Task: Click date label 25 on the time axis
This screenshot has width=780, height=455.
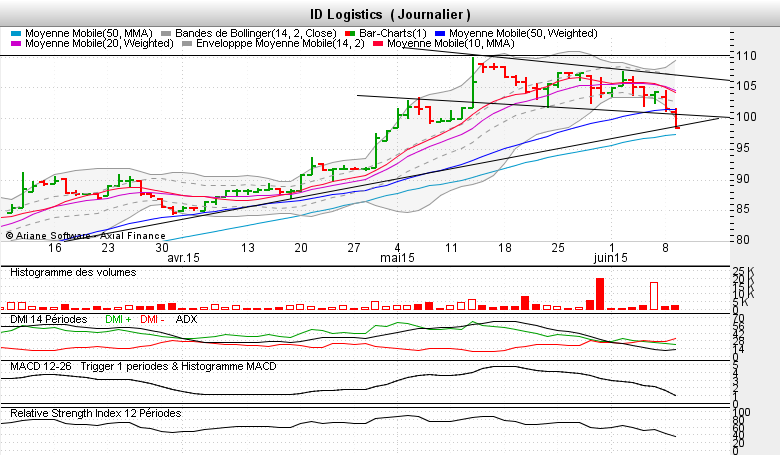Action: (558, 248)
